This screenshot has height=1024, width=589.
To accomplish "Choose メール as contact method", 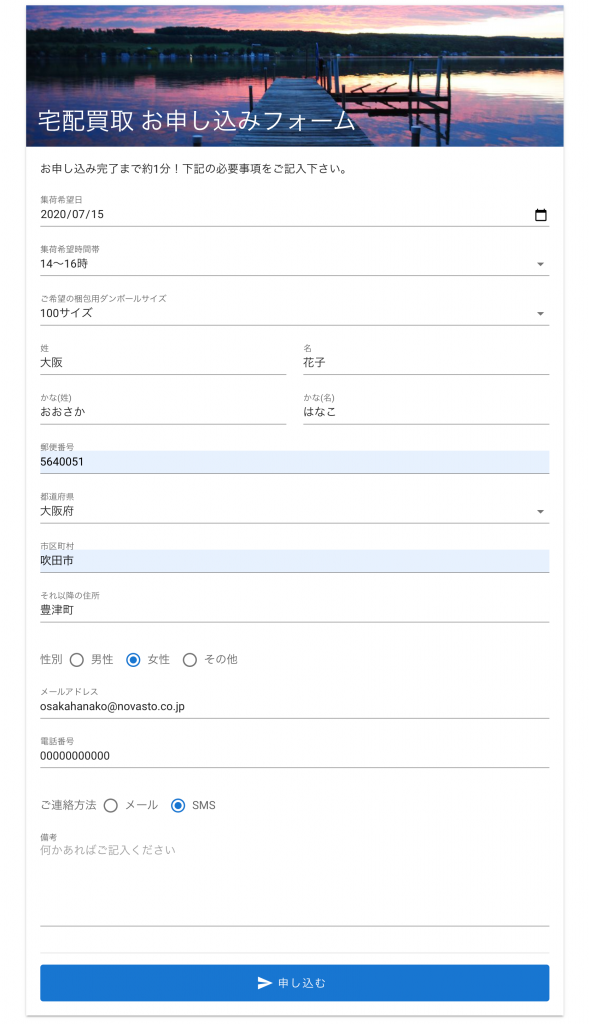I will pos(111,805).
